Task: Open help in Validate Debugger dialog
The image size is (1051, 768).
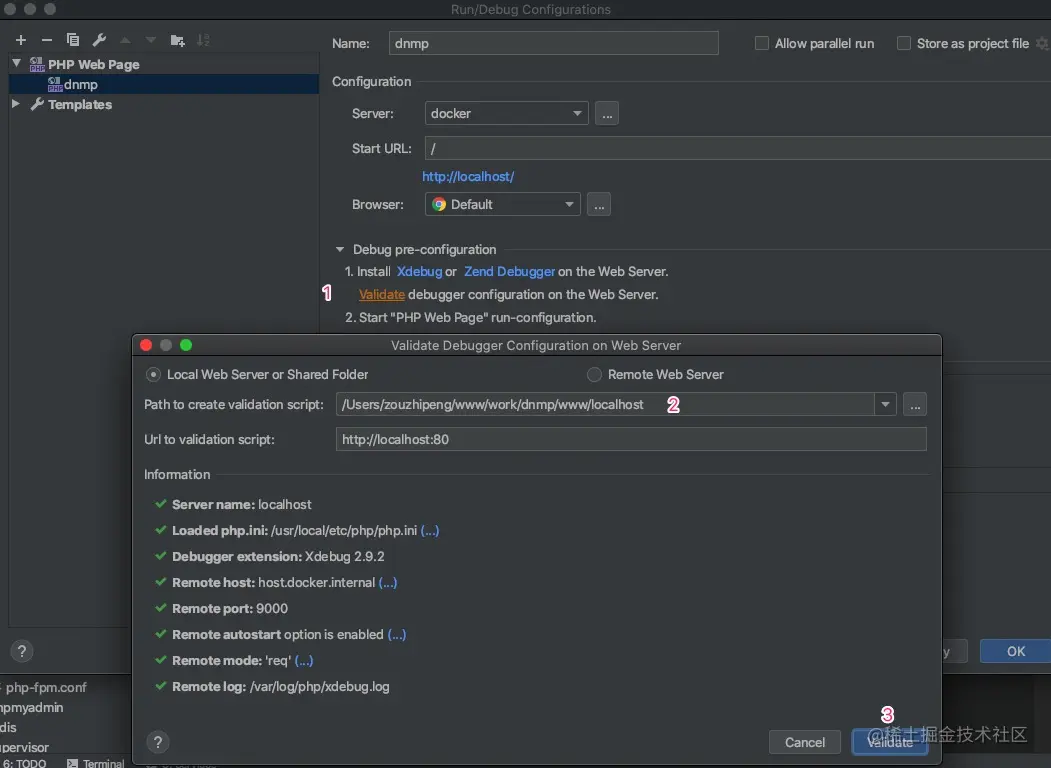Action: pos(158,742)
